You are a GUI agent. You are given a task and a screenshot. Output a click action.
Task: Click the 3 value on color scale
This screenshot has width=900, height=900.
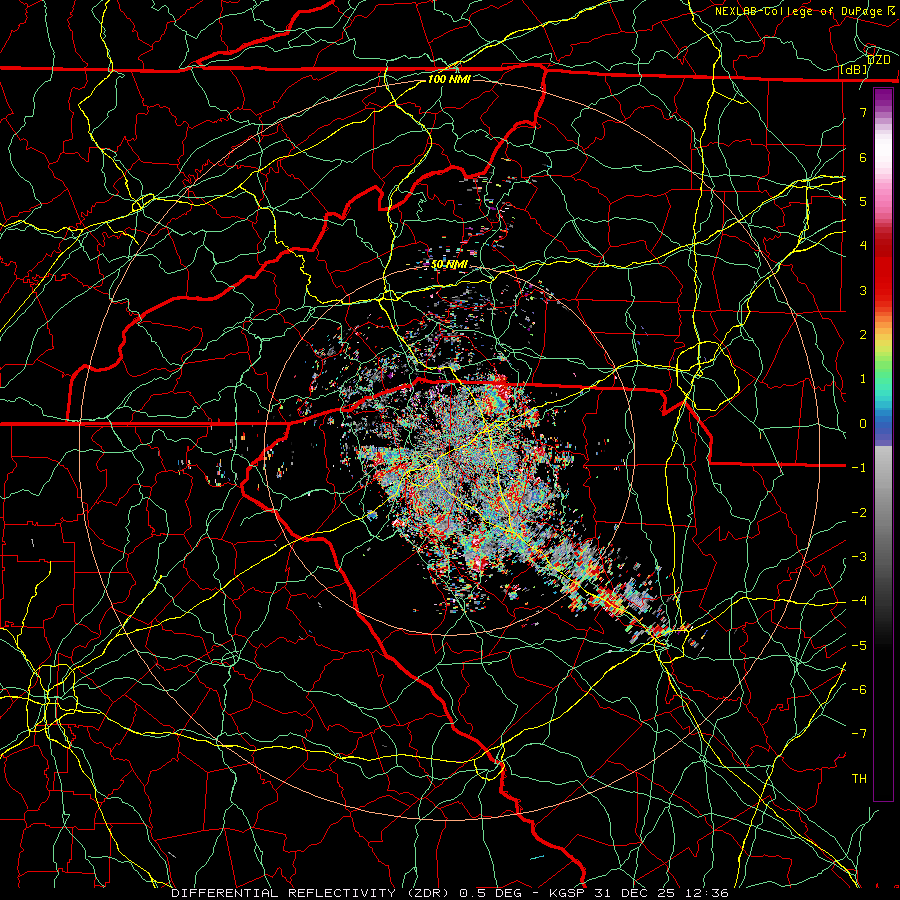[863, 290]
